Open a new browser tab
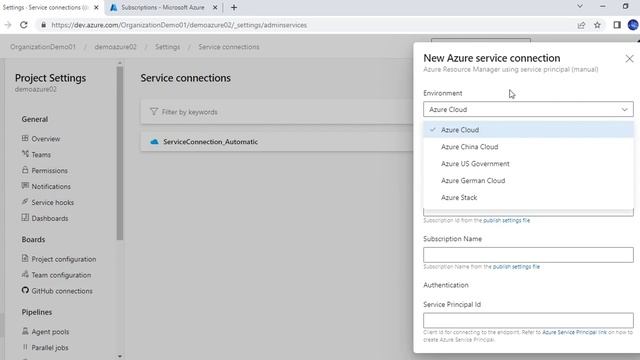640x360 pixels. (234, 7)
